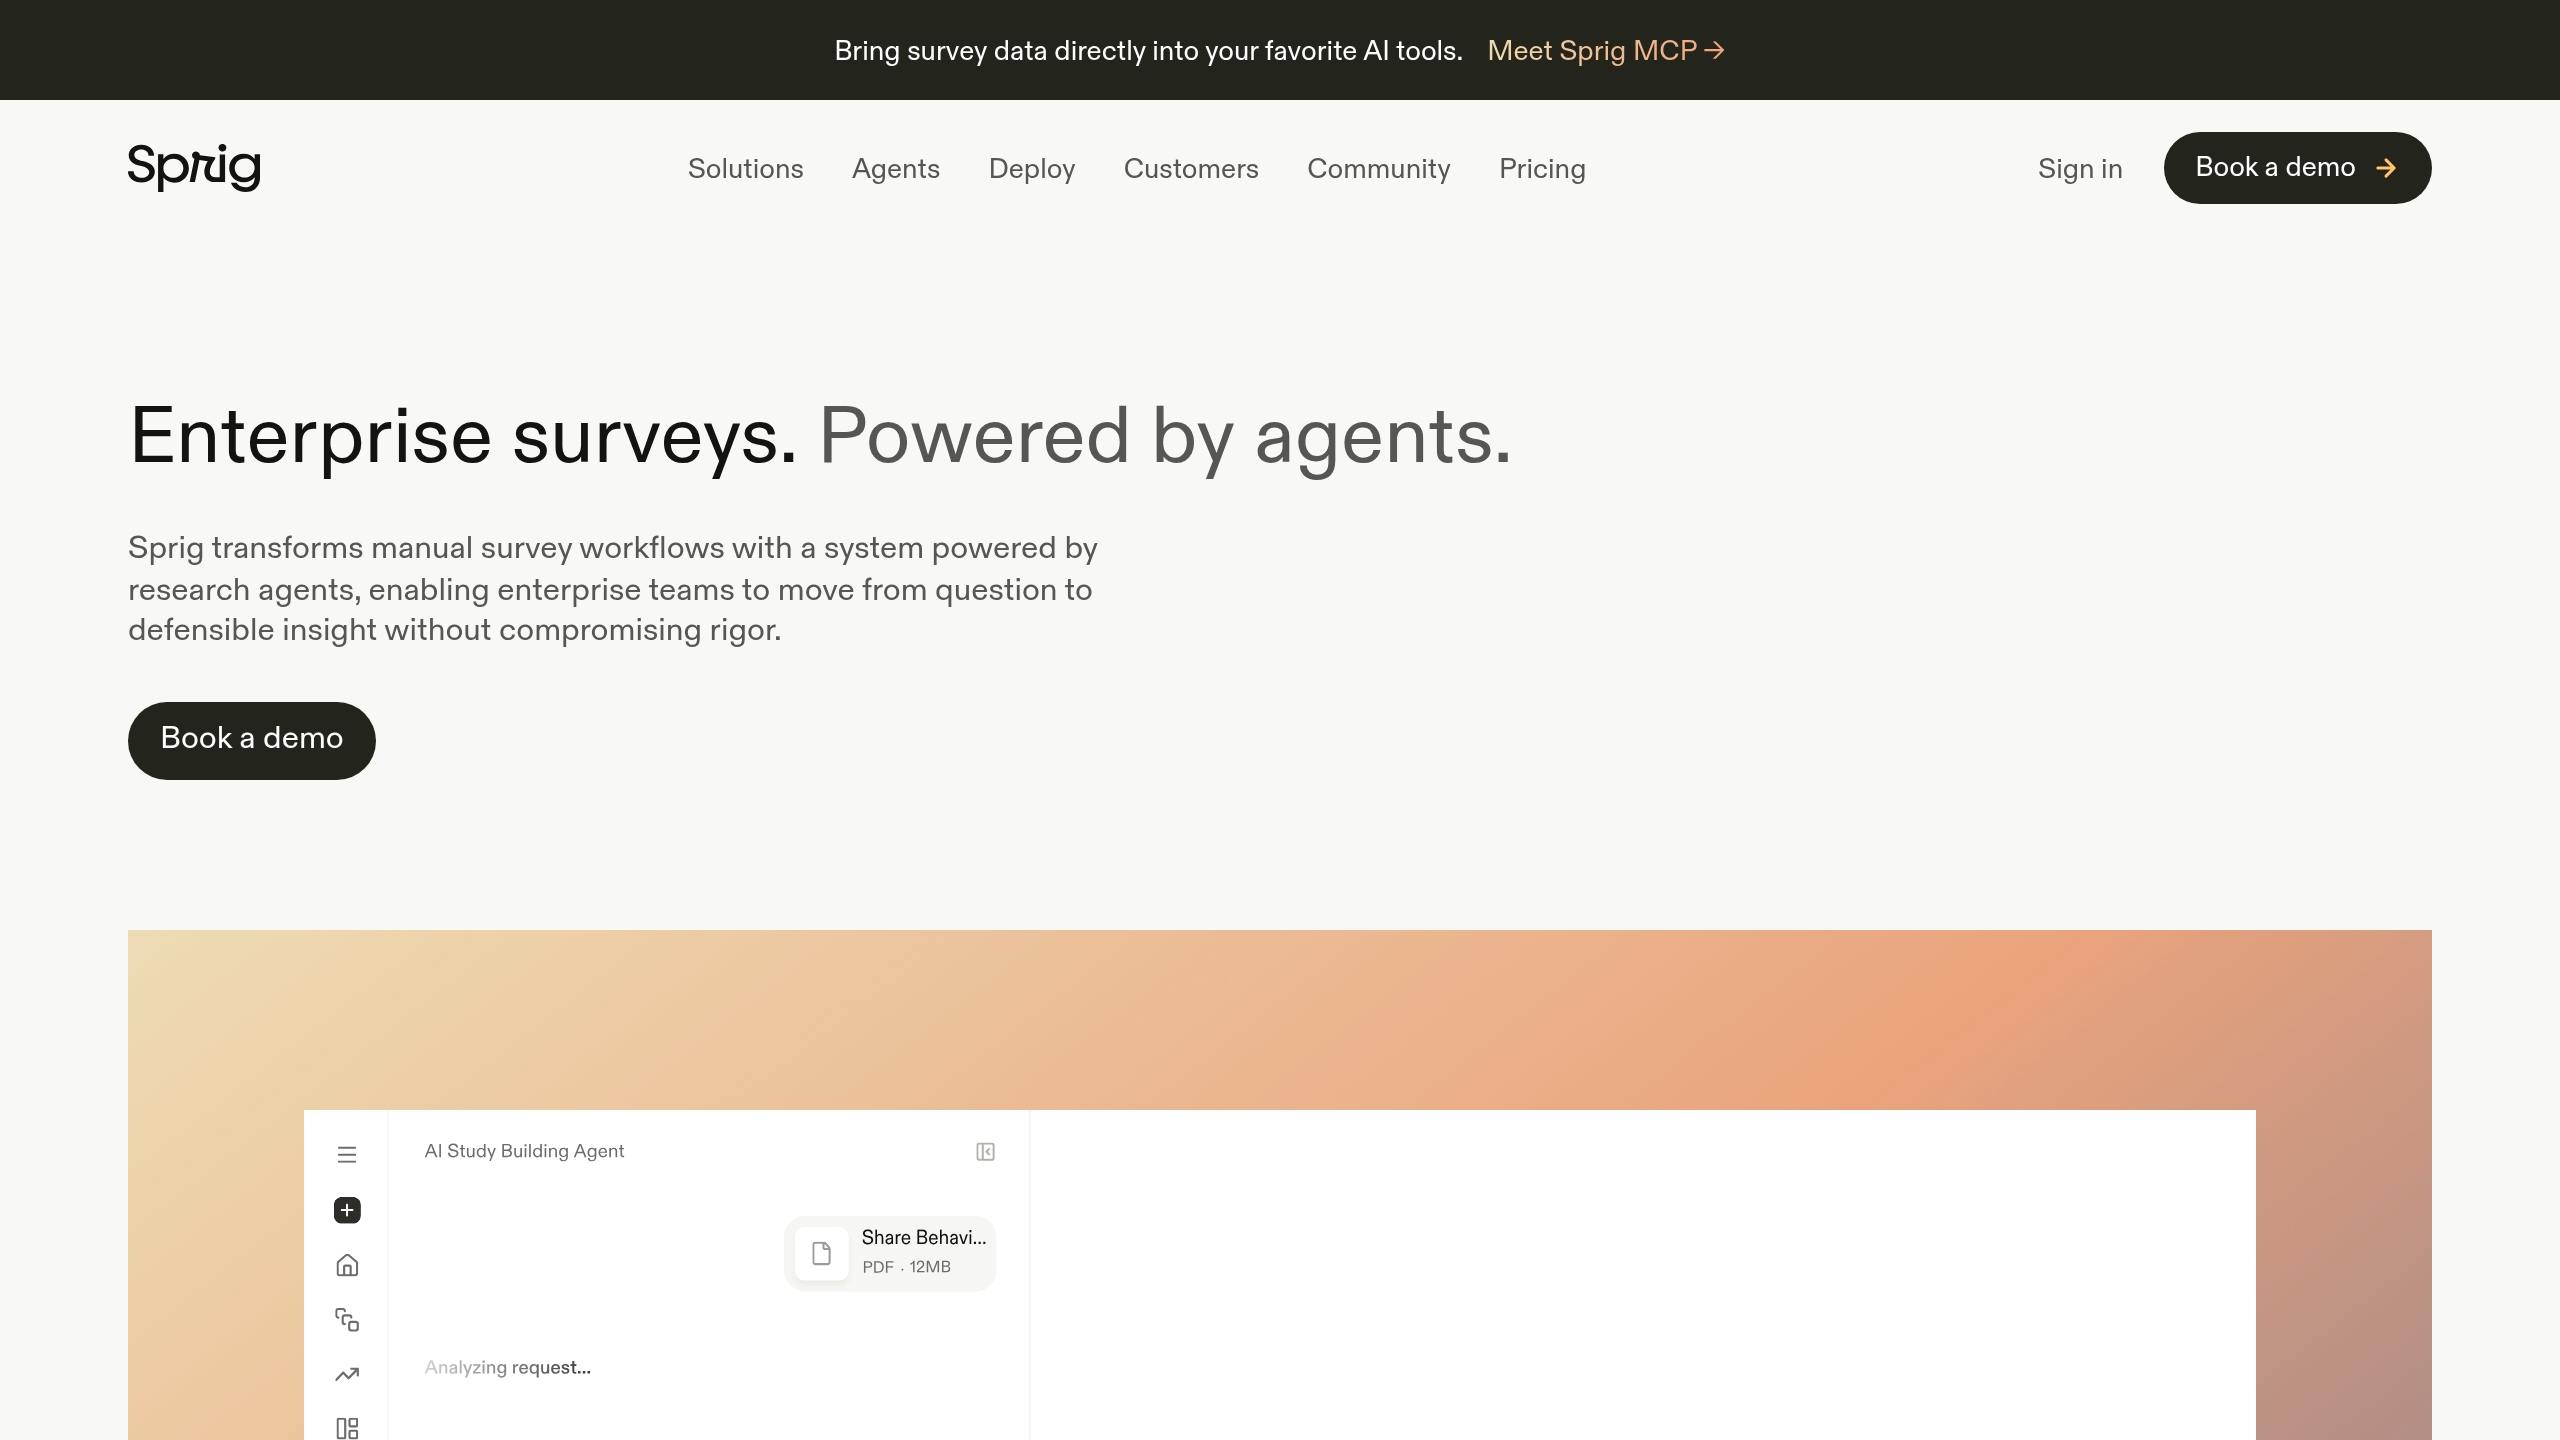This screenshot has width=2560, height=1440.
Task: Open the Solutions menu
Action: 746,169
